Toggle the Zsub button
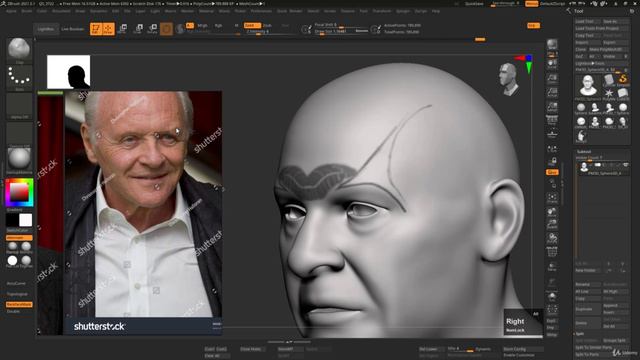640x360 pixels. tap(267, 25)
